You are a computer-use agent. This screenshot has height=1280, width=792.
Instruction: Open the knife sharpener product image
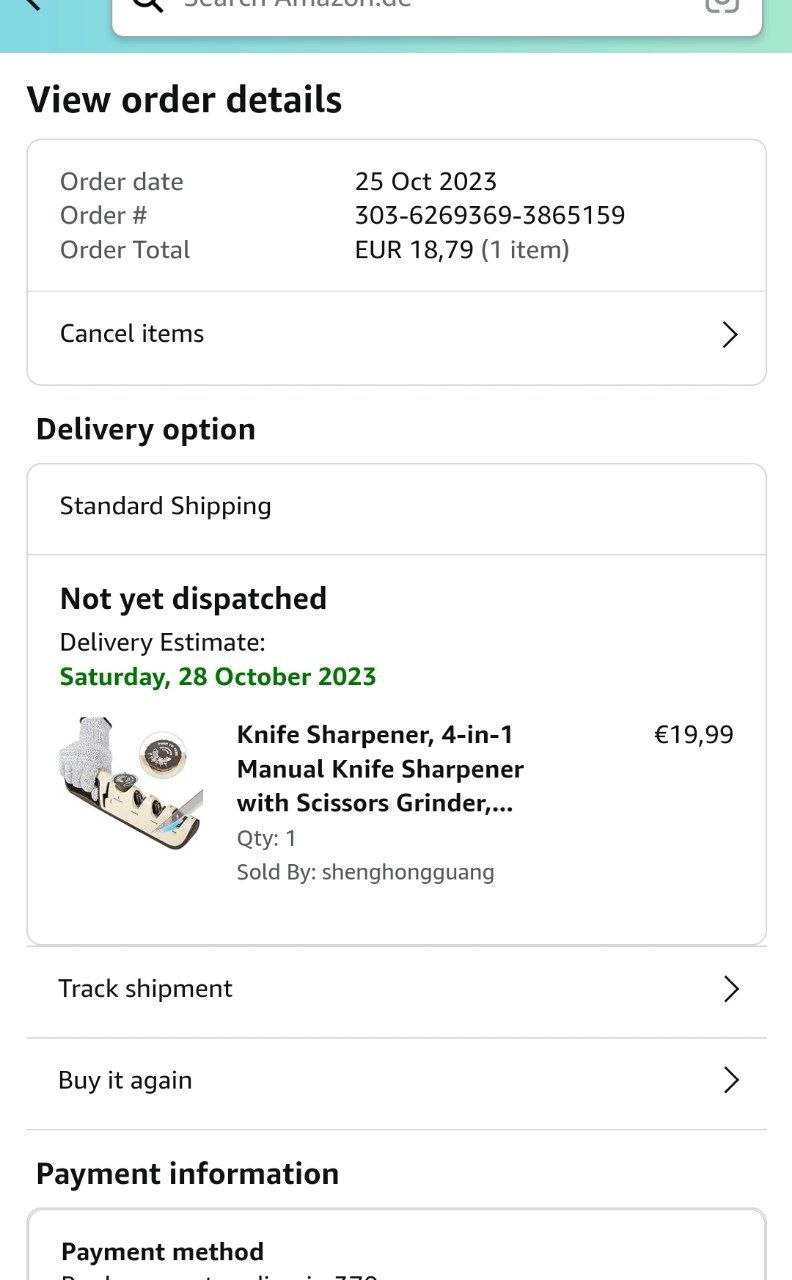tap(130, 782)
